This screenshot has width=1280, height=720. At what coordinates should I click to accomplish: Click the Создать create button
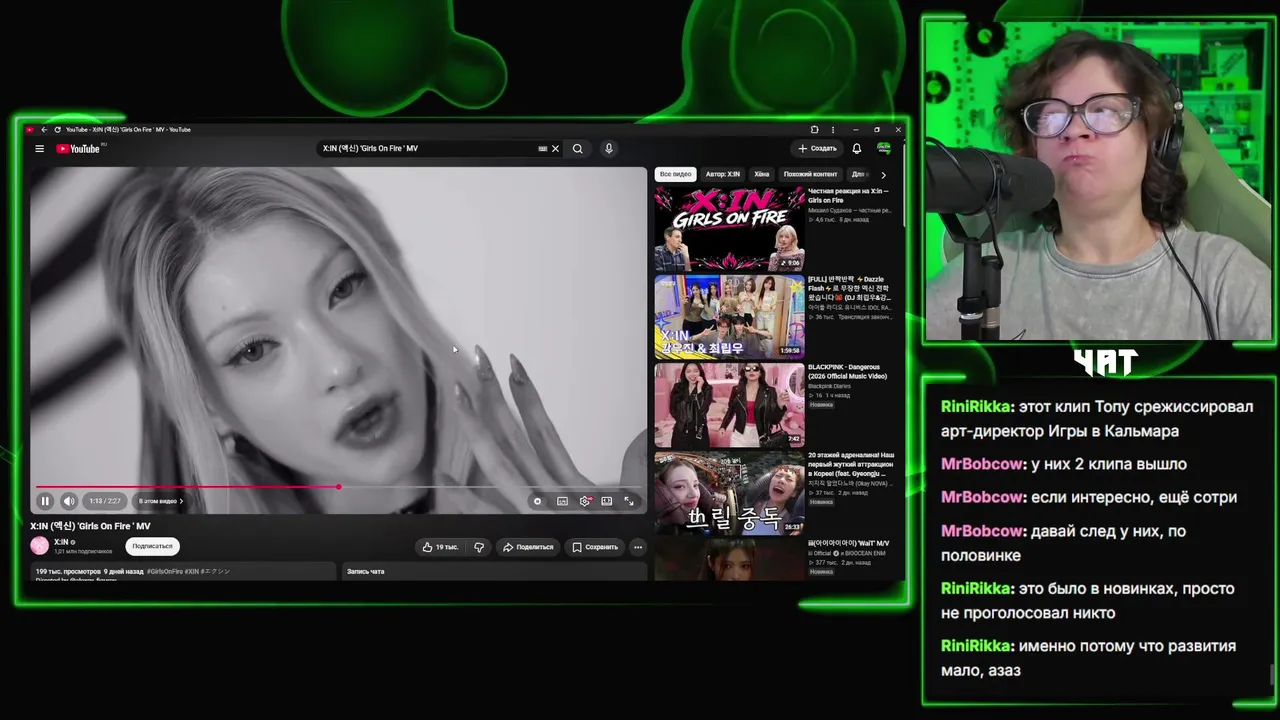coord(818,149)
